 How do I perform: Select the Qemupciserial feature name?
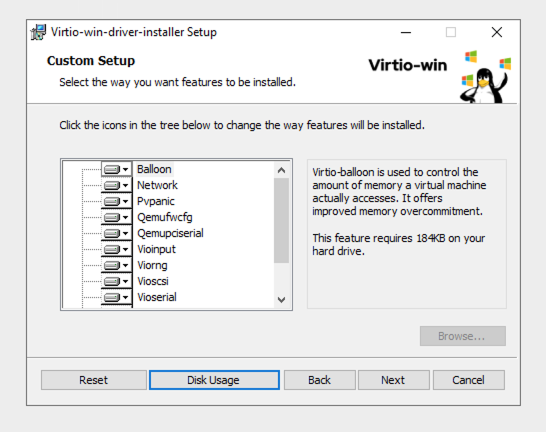[x=170, y=233]
